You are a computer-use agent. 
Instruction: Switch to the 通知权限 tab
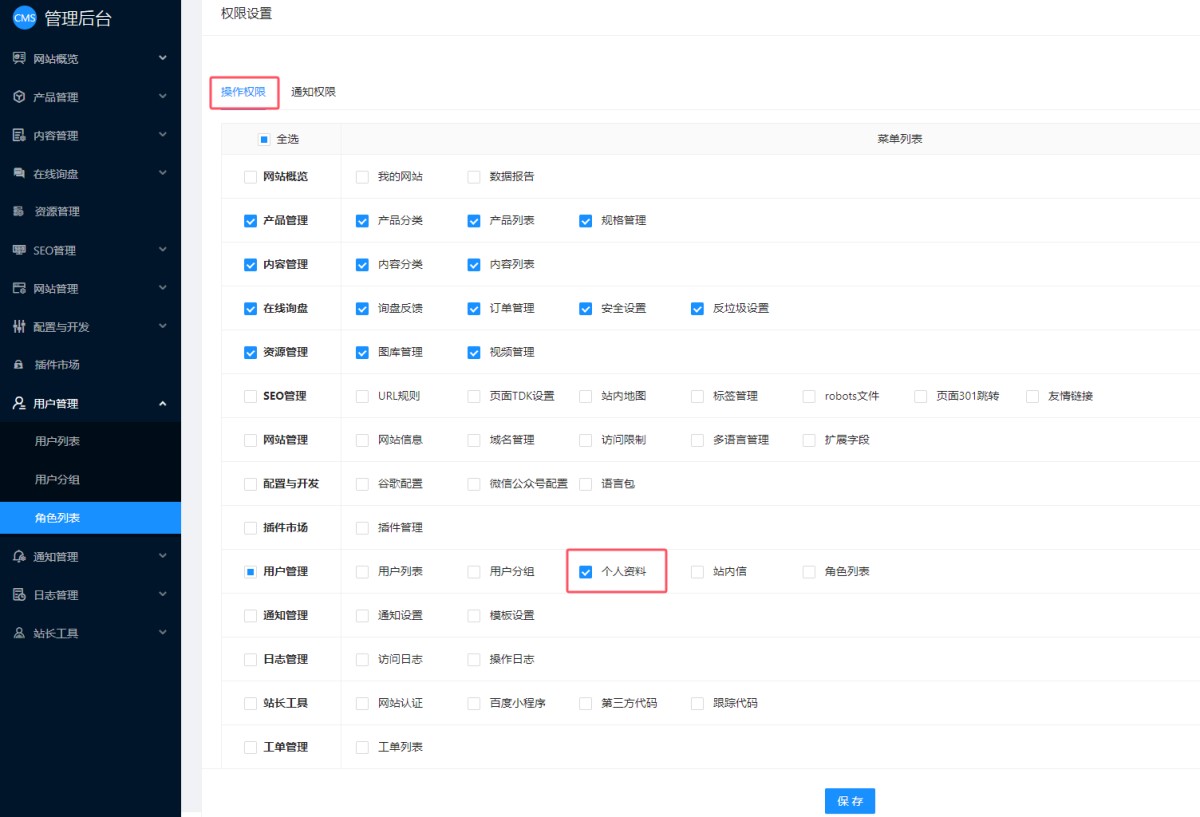click(313, 92)
